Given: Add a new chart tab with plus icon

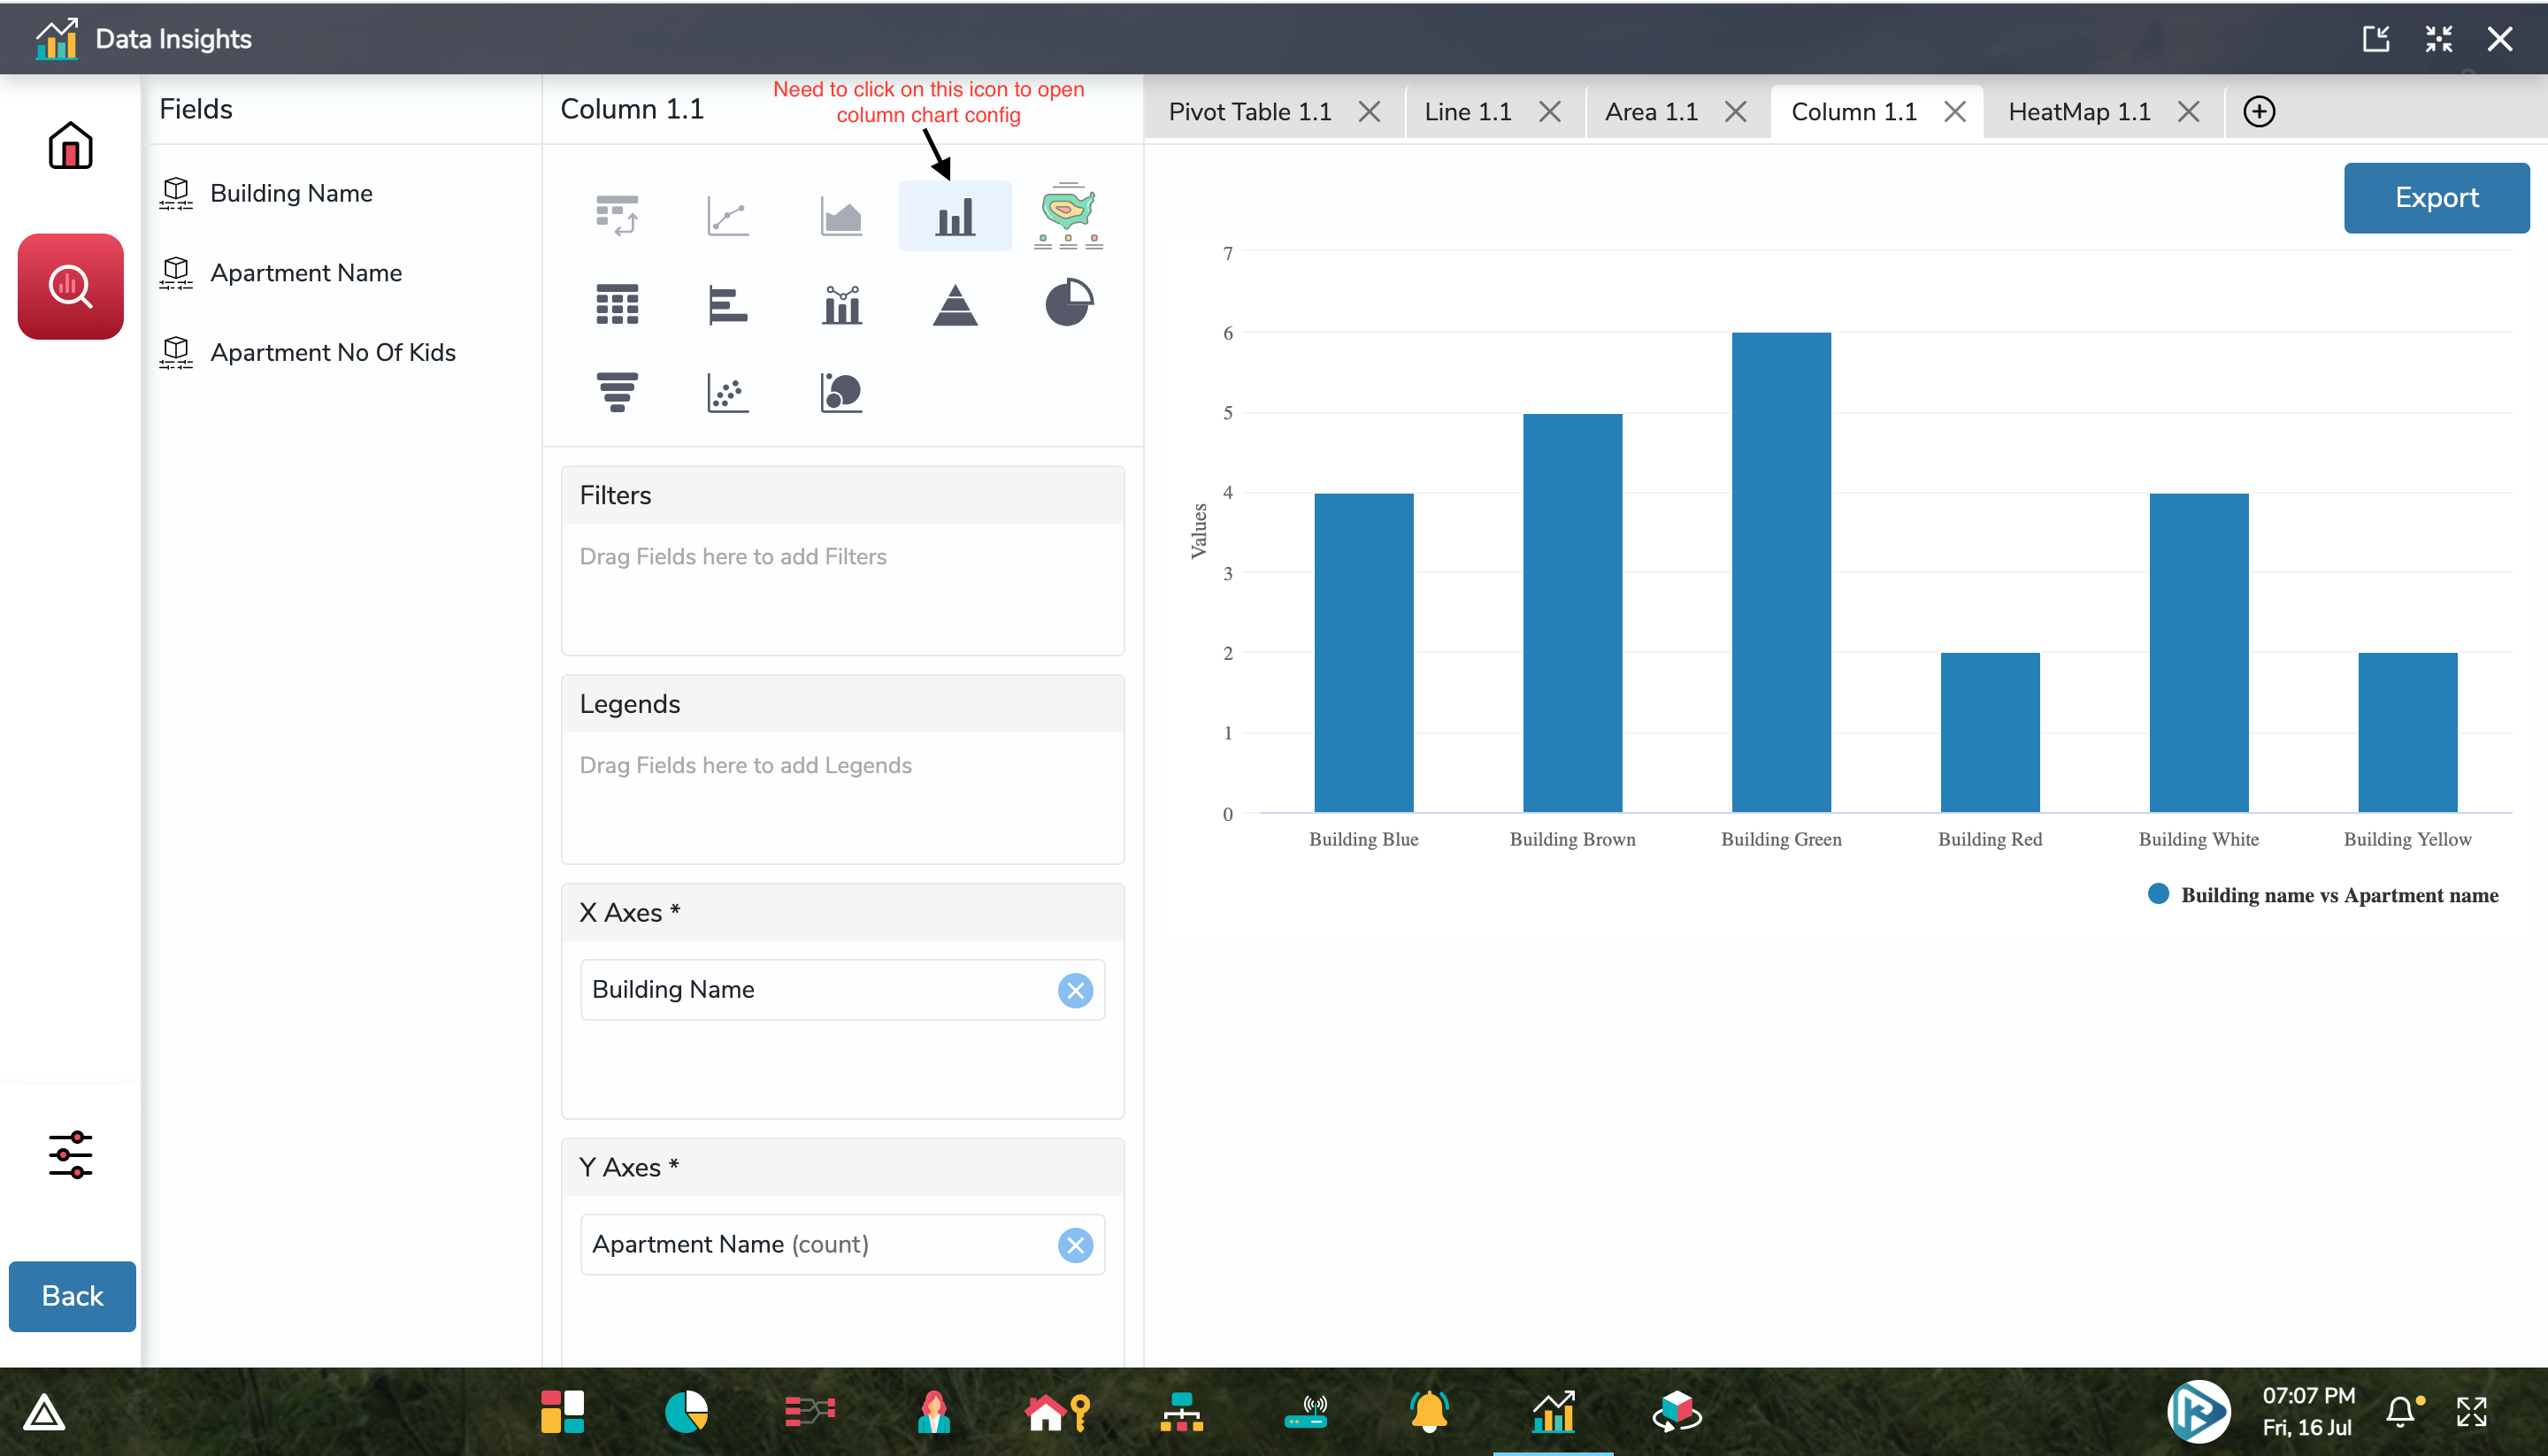Looking at the screenshot, I should [x=2258, y=111].
